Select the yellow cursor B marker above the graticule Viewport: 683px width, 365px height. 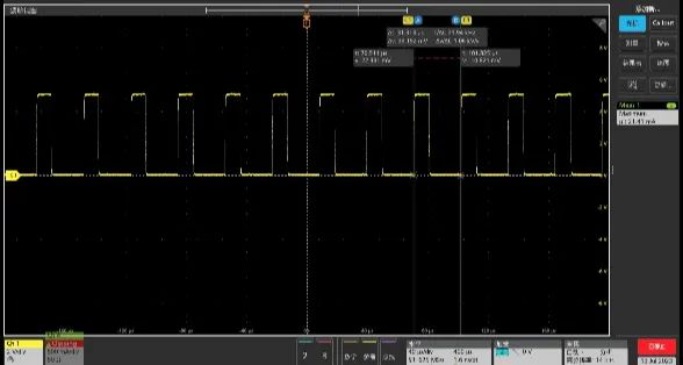pos(467,20)
